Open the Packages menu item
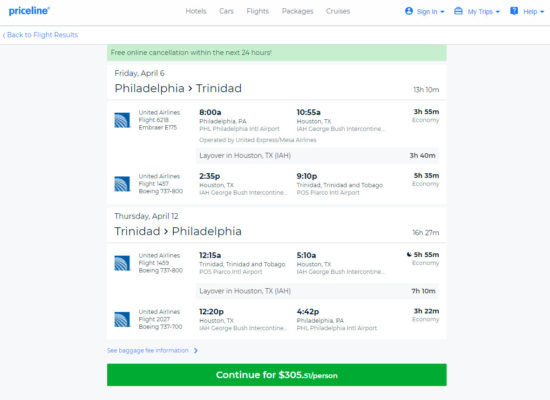 tap(297, 11)
